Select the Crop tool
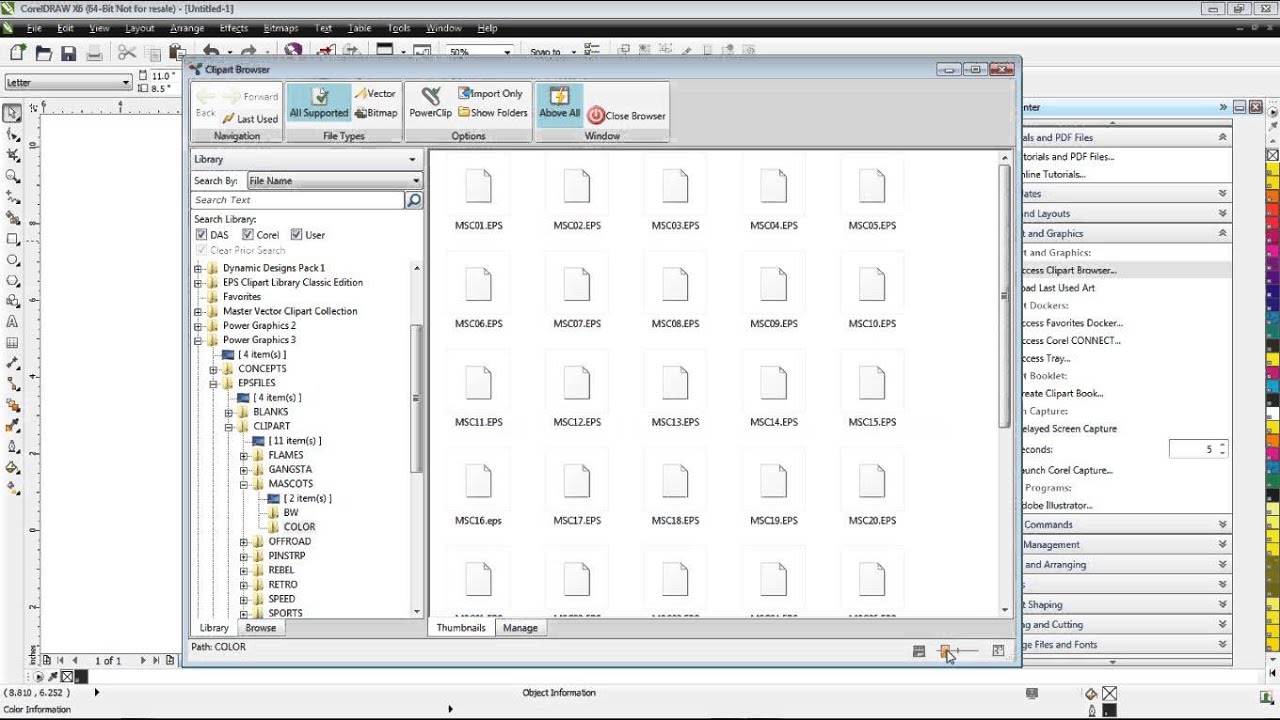 (13, 155)
